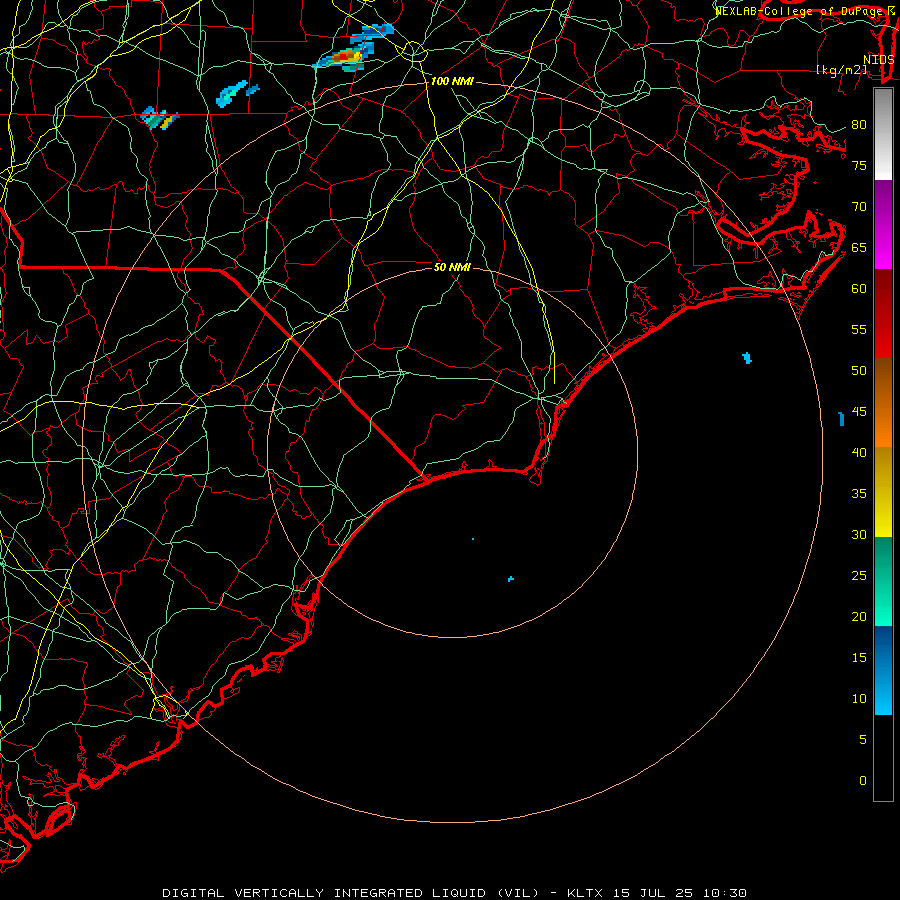Click the 0 value on the color scale
The height and width of the screenshot is (900, 900).
pyautogui.click(x=863, y=781)
